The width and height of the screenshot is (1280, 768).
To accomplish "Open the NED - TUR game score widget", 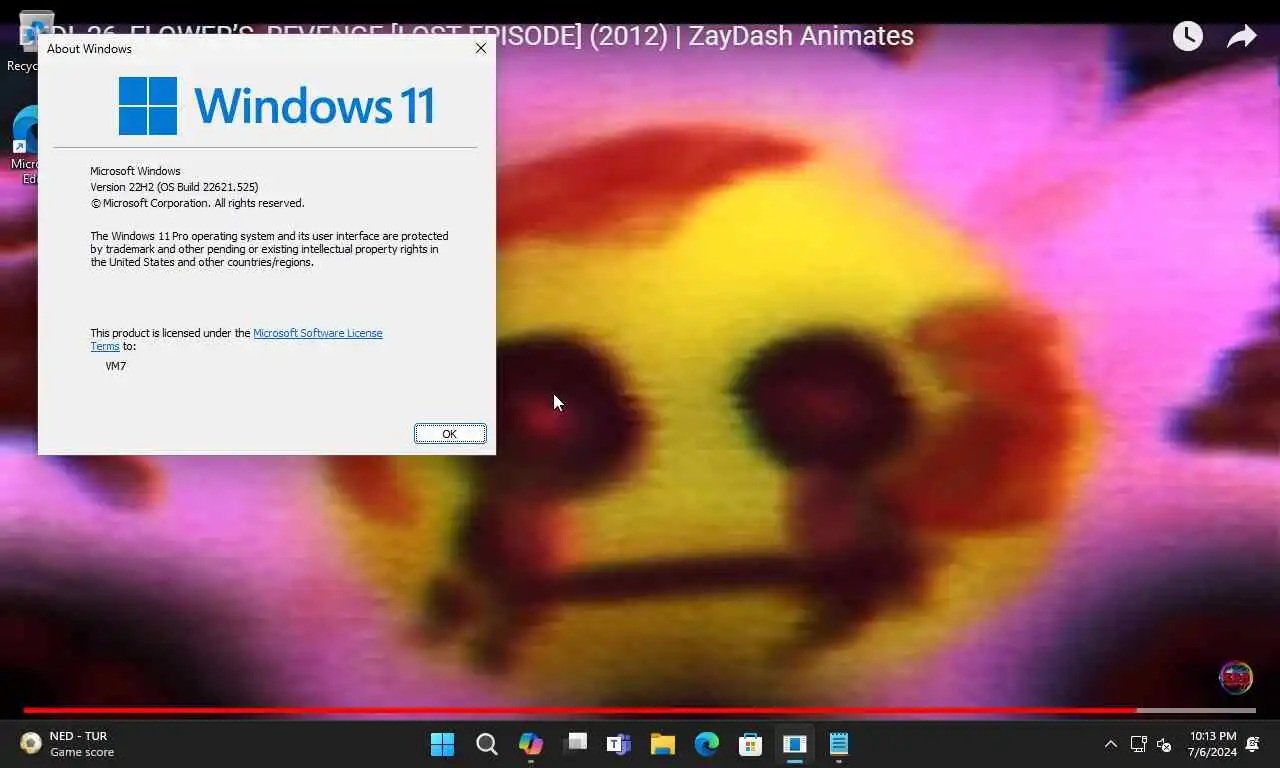I will point(68,744).
